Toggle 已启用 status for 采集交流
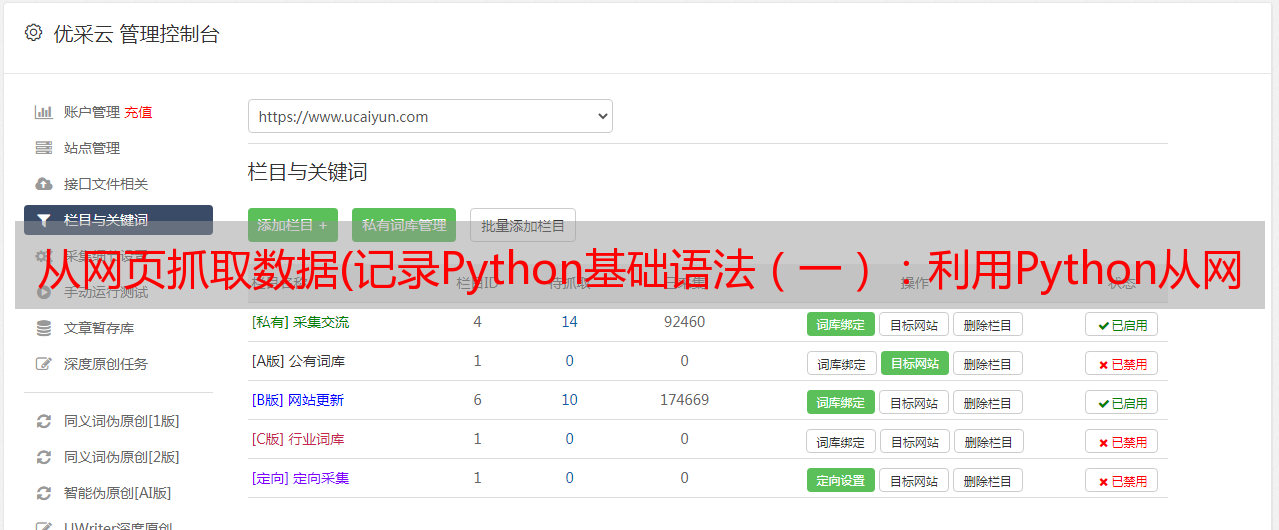The width and height of the screenshot is (1279, 530). coord(1122,324)
